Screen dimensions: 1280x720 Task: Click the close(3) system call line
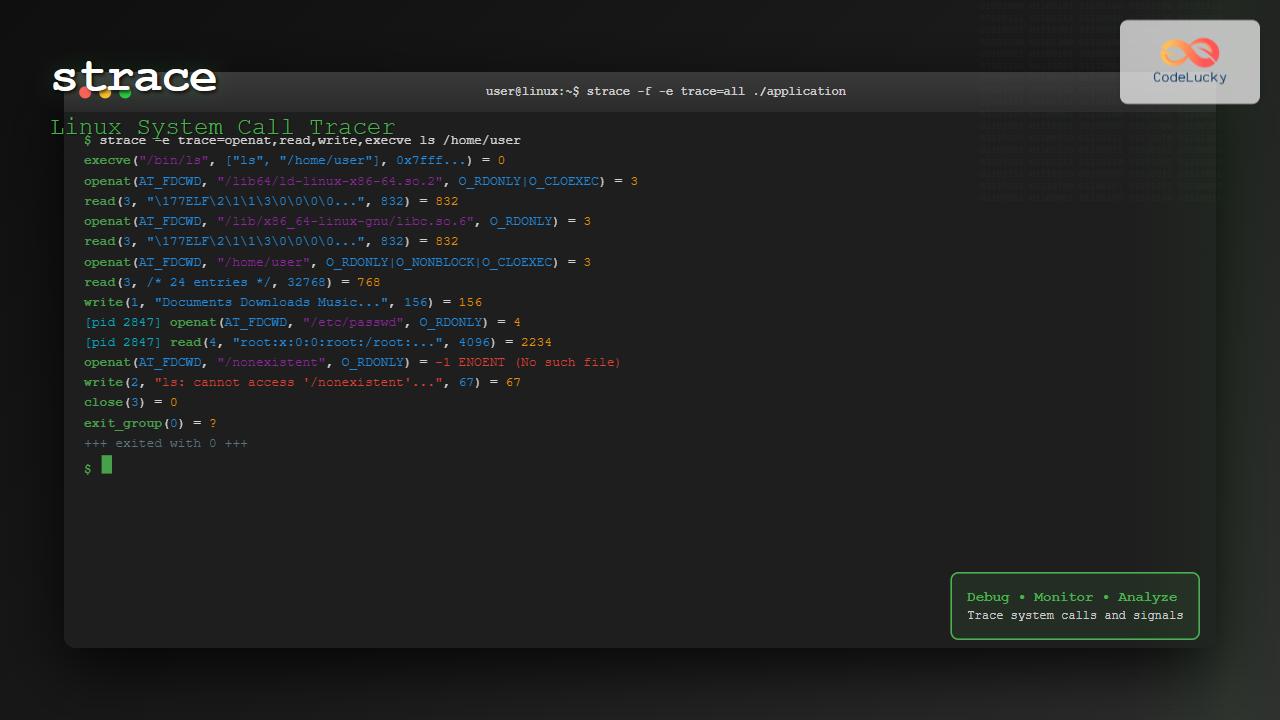(x=130, y=402)
